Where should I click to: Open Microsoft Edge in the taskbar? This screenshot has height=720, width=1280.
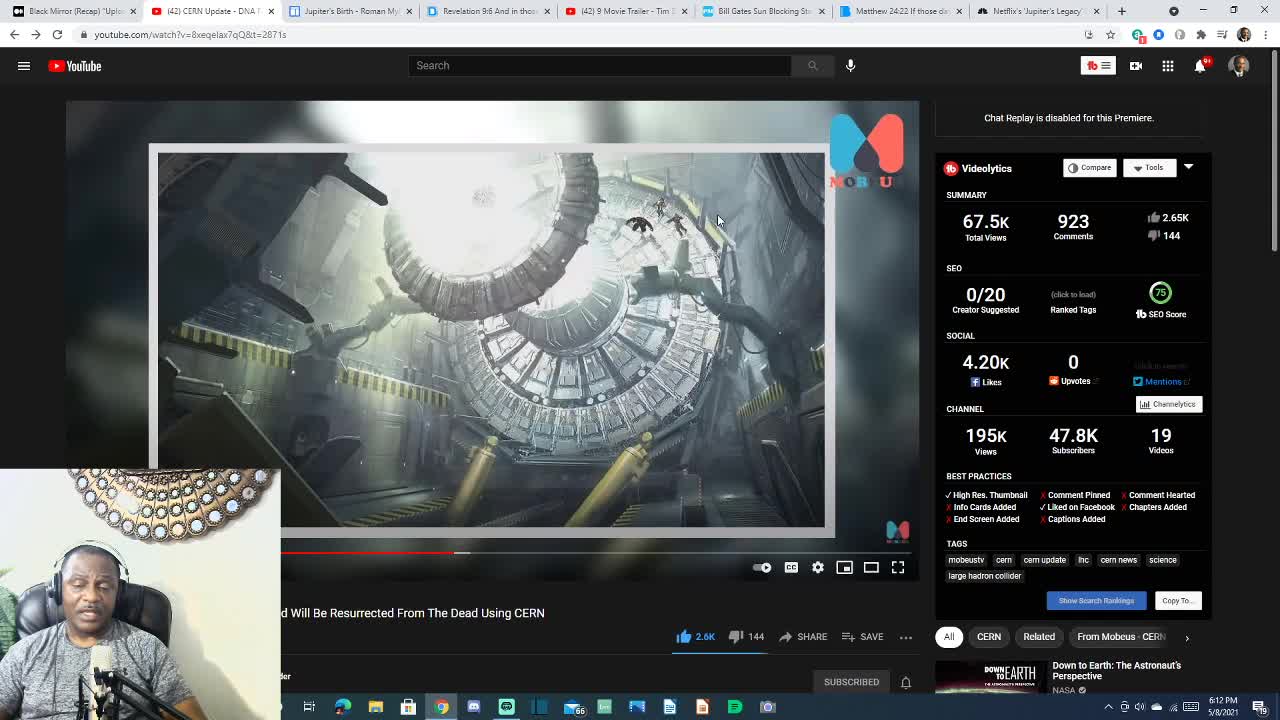pos(343,707)
